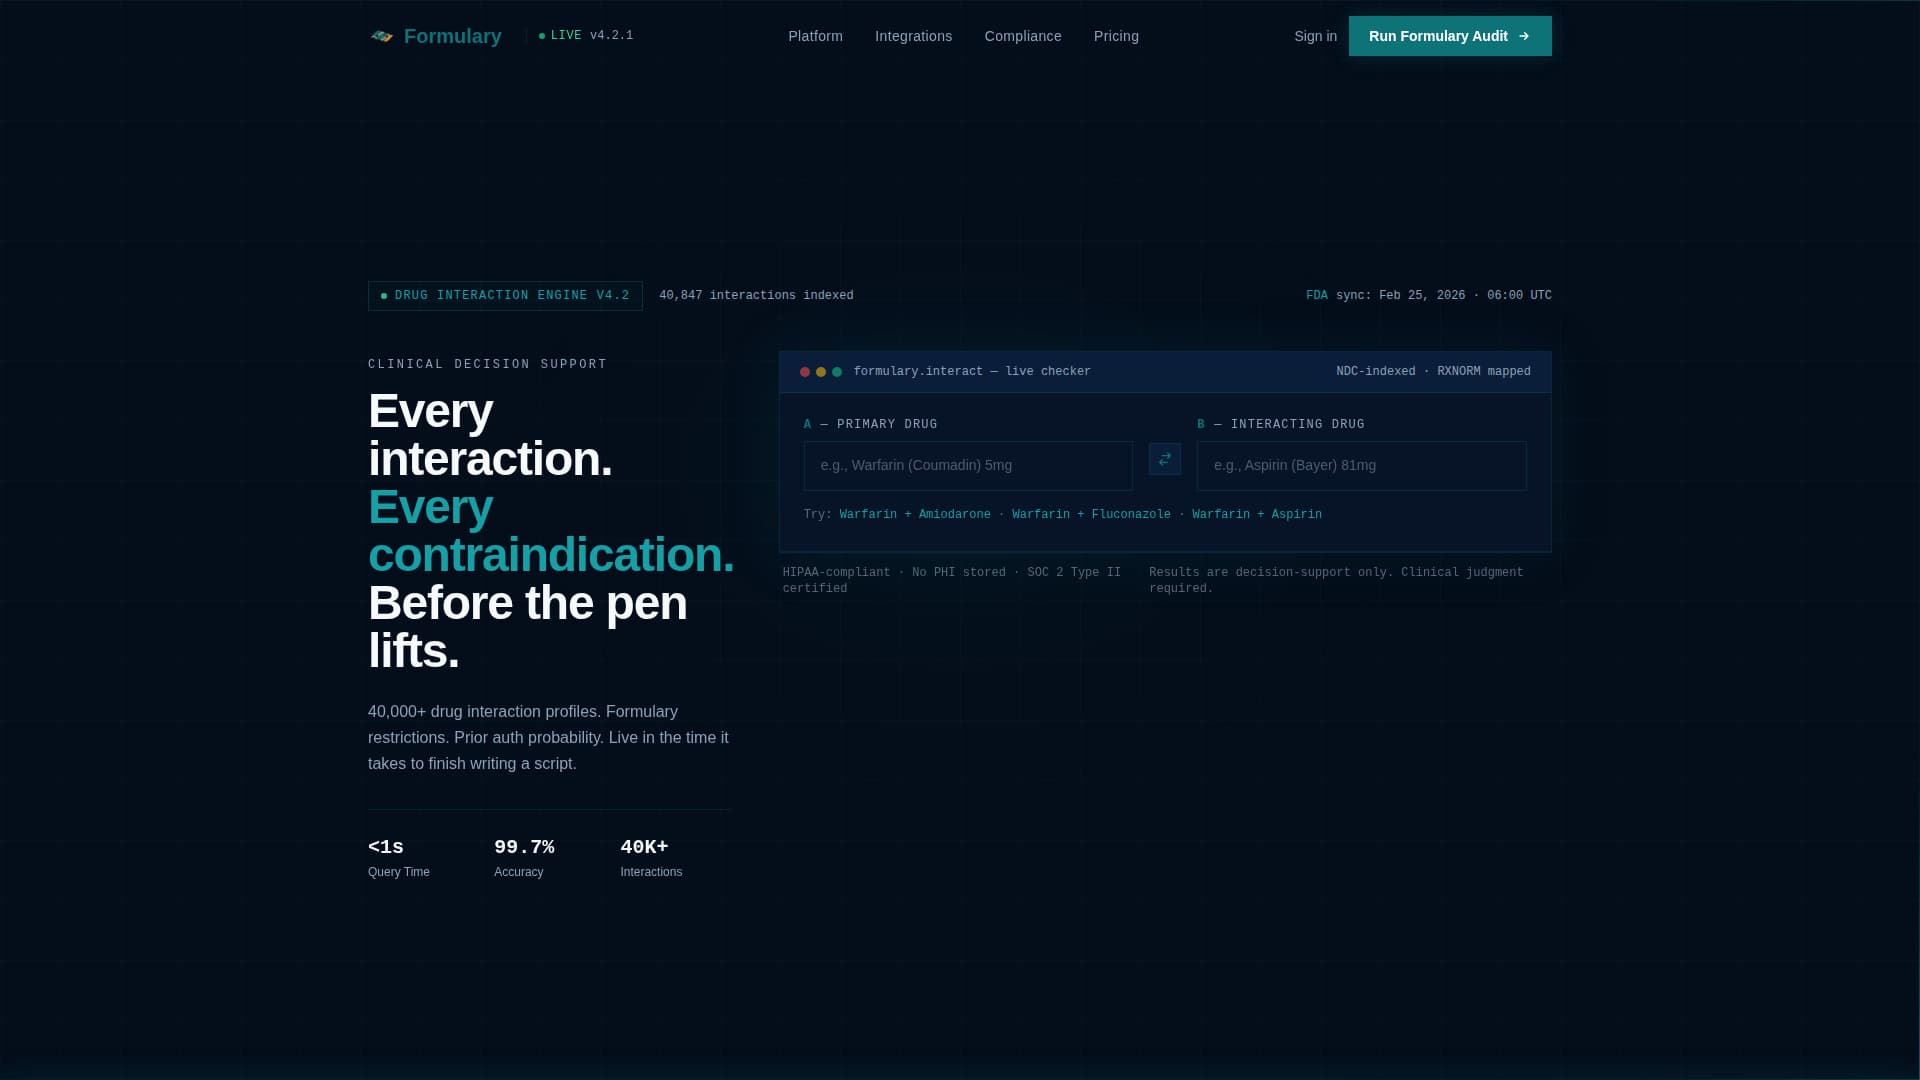The height and width of the screenshot is (1080, 1920).
Task: Click the 40,847 interactions indexed text
Action: tap(756, 296)
